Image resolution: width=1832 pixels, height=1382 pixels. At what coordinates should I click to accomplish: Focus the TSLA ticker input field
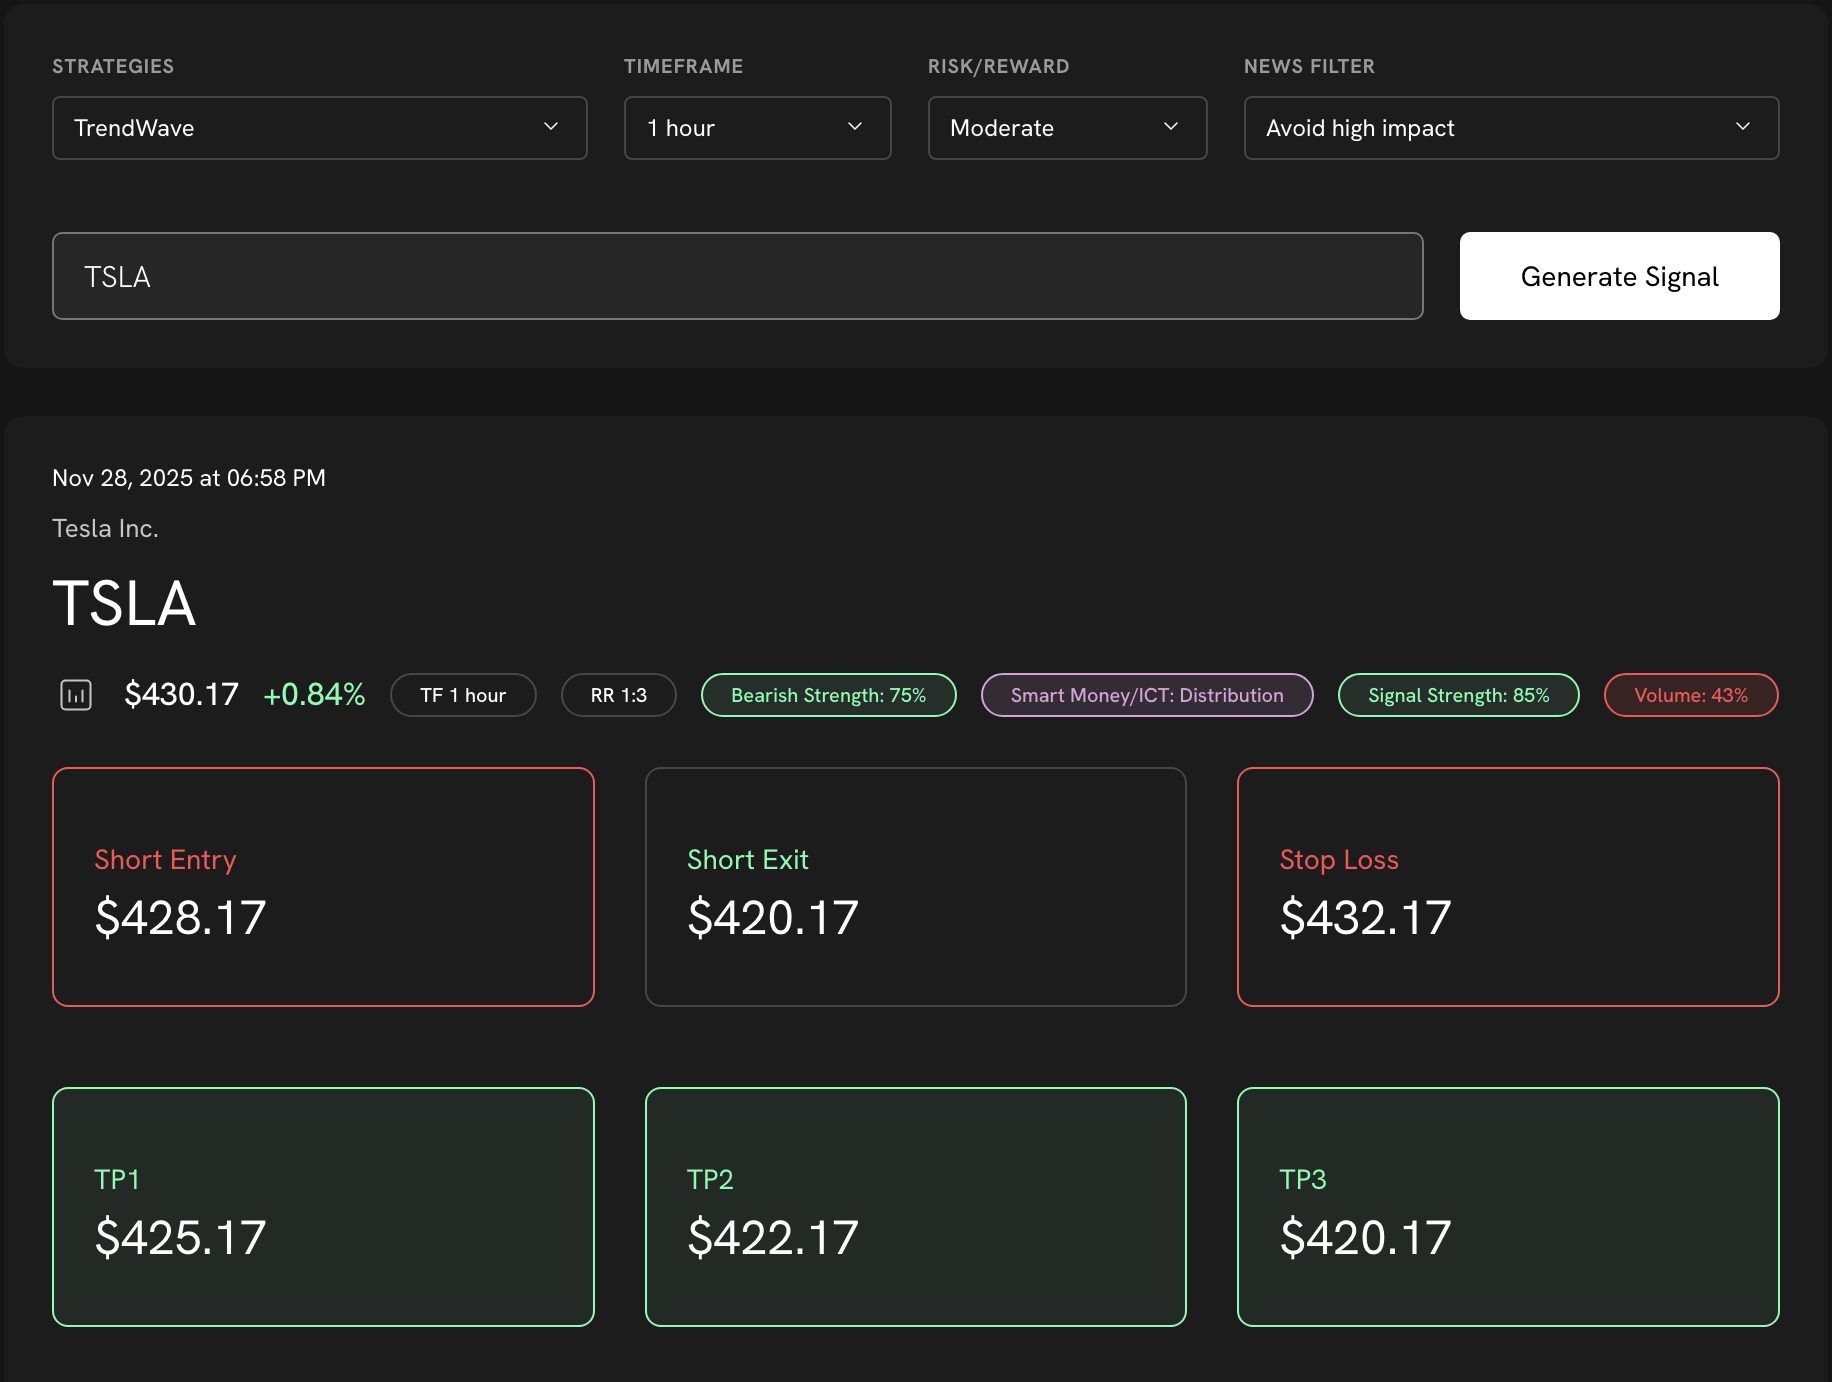(737, 276)
